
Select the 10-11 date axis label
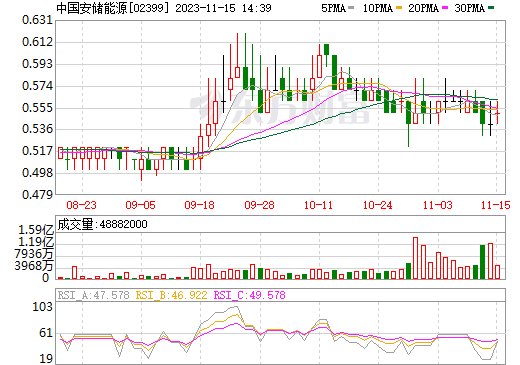pyautogui.click(x=318, y=205)
